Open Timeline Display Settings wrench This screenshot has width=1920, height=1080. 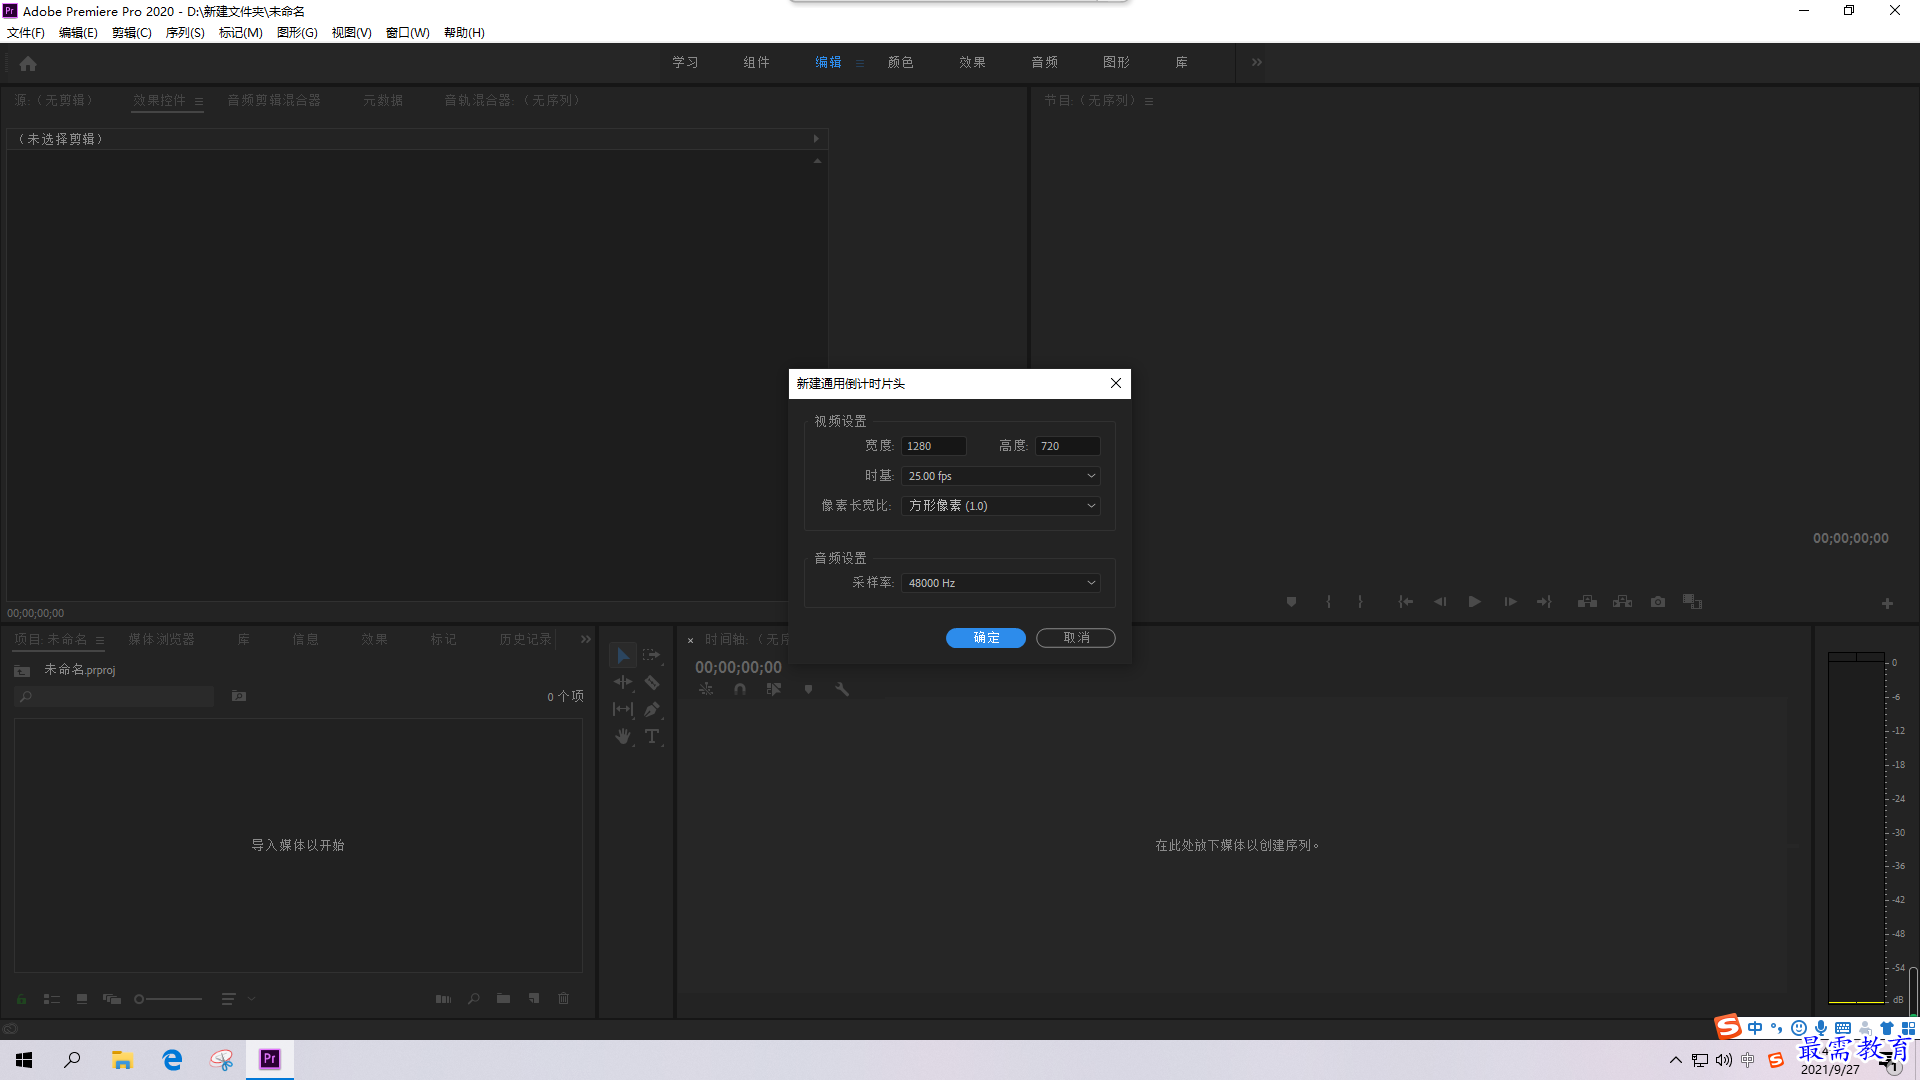coord(842,690)
